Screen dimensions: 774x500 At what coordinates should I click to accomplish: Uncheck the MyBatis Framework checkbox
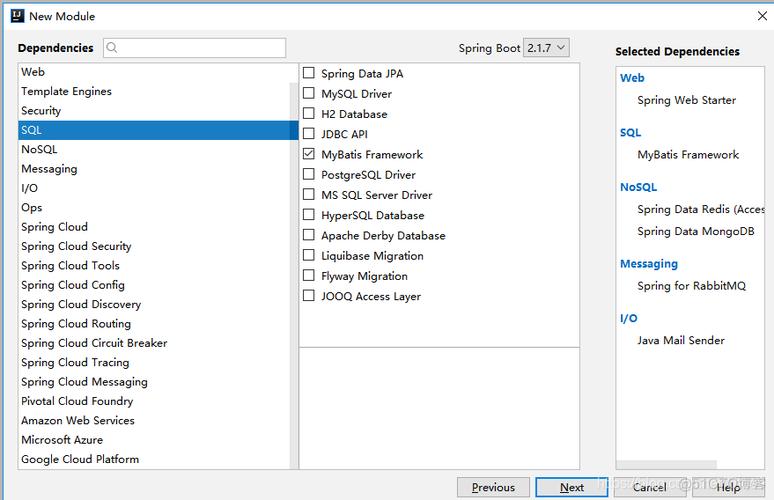(x=309, y=154)
